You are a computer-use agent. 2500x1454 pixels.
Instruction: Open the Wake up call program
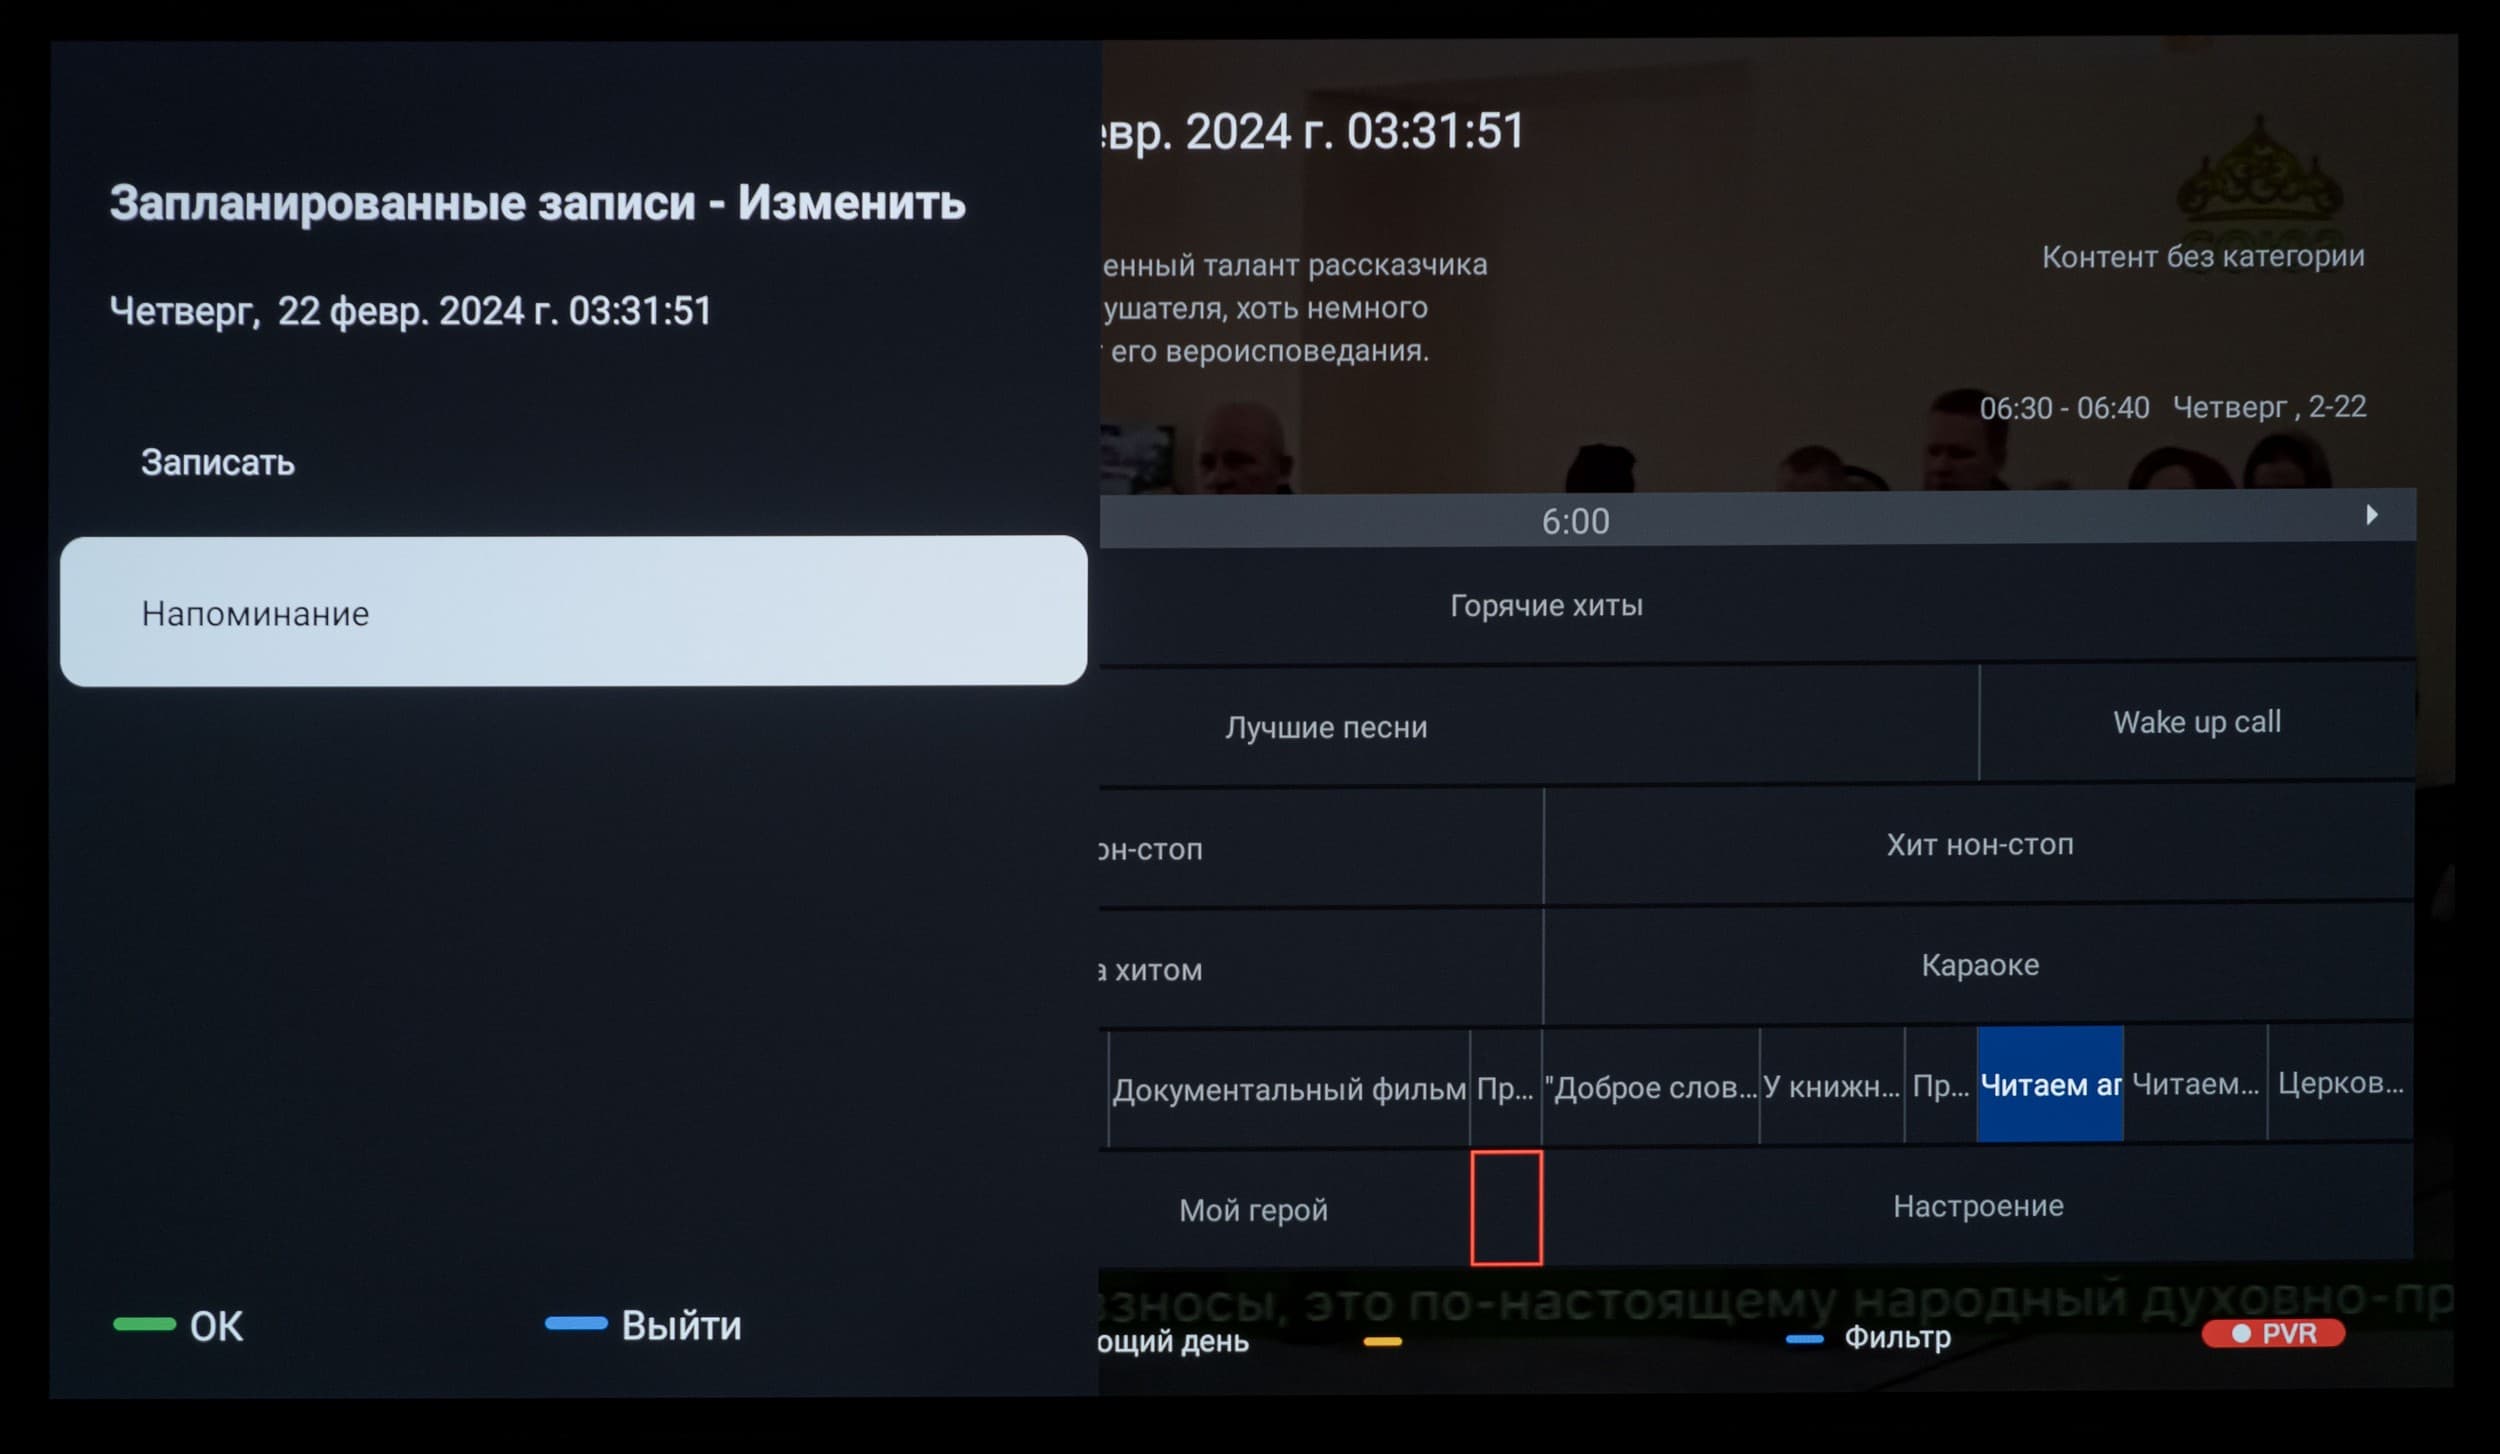coord(2196,722)
